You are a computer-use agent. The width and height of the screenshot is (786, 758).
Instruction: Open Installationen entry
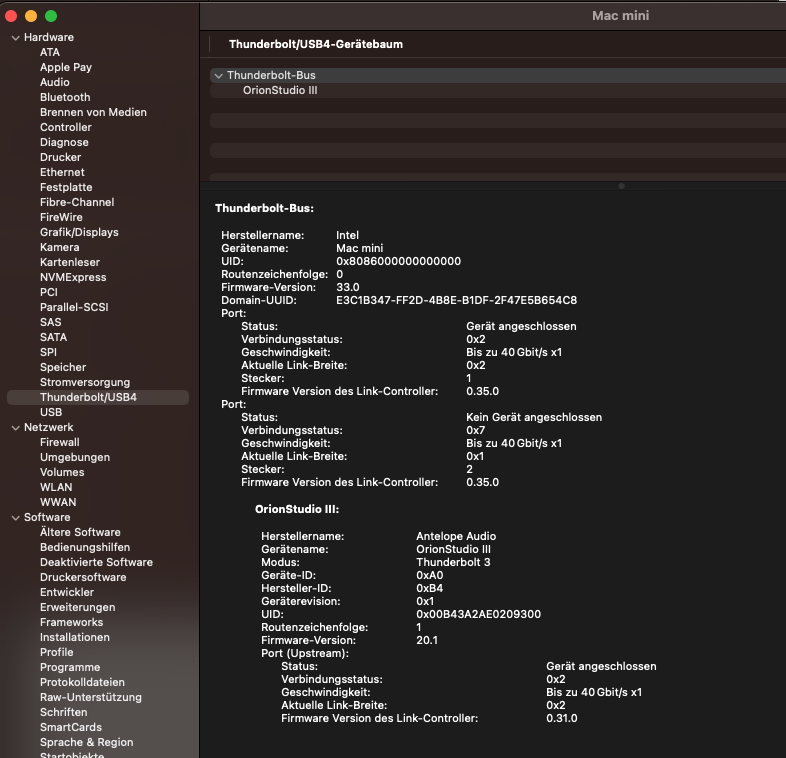tap(75, 637)
